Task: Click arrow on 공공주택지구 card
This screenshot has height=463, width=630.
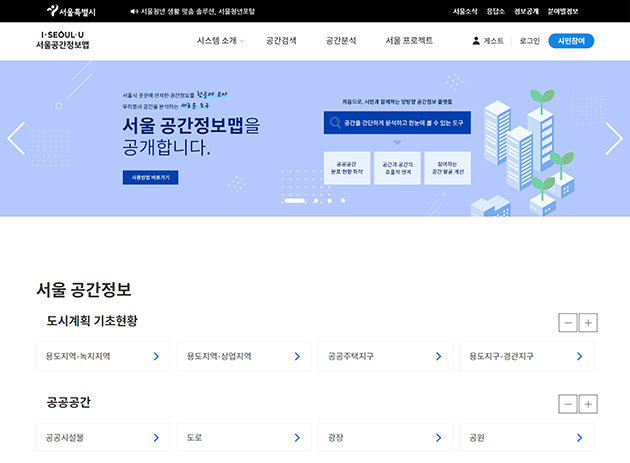Action: (439, 356)
